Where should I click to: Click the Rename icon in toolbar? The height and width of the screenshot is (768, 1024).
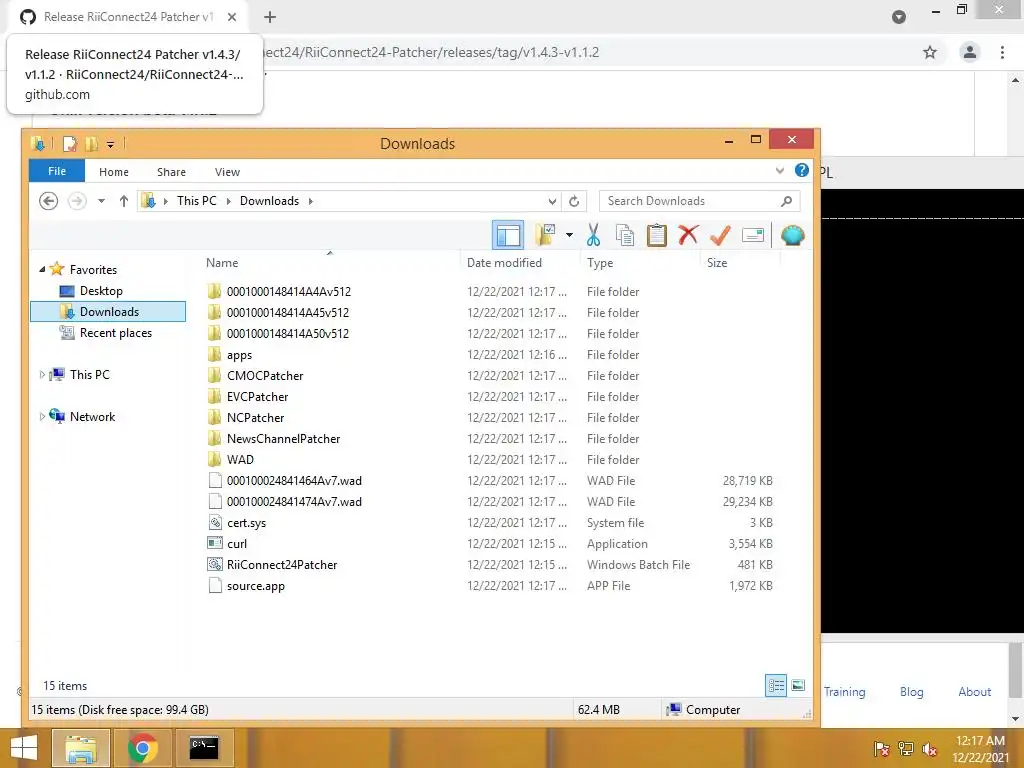[753, 235]
